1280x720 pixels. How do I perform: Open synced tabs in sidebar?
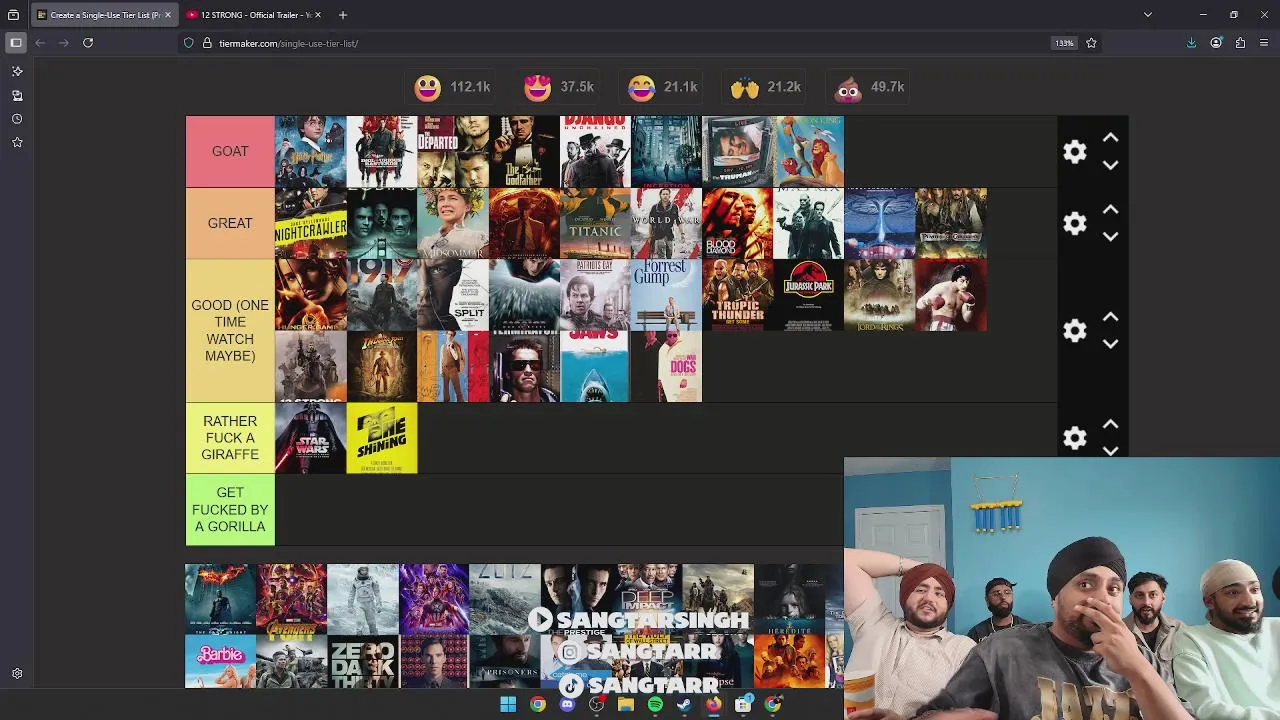coord(17,95)
